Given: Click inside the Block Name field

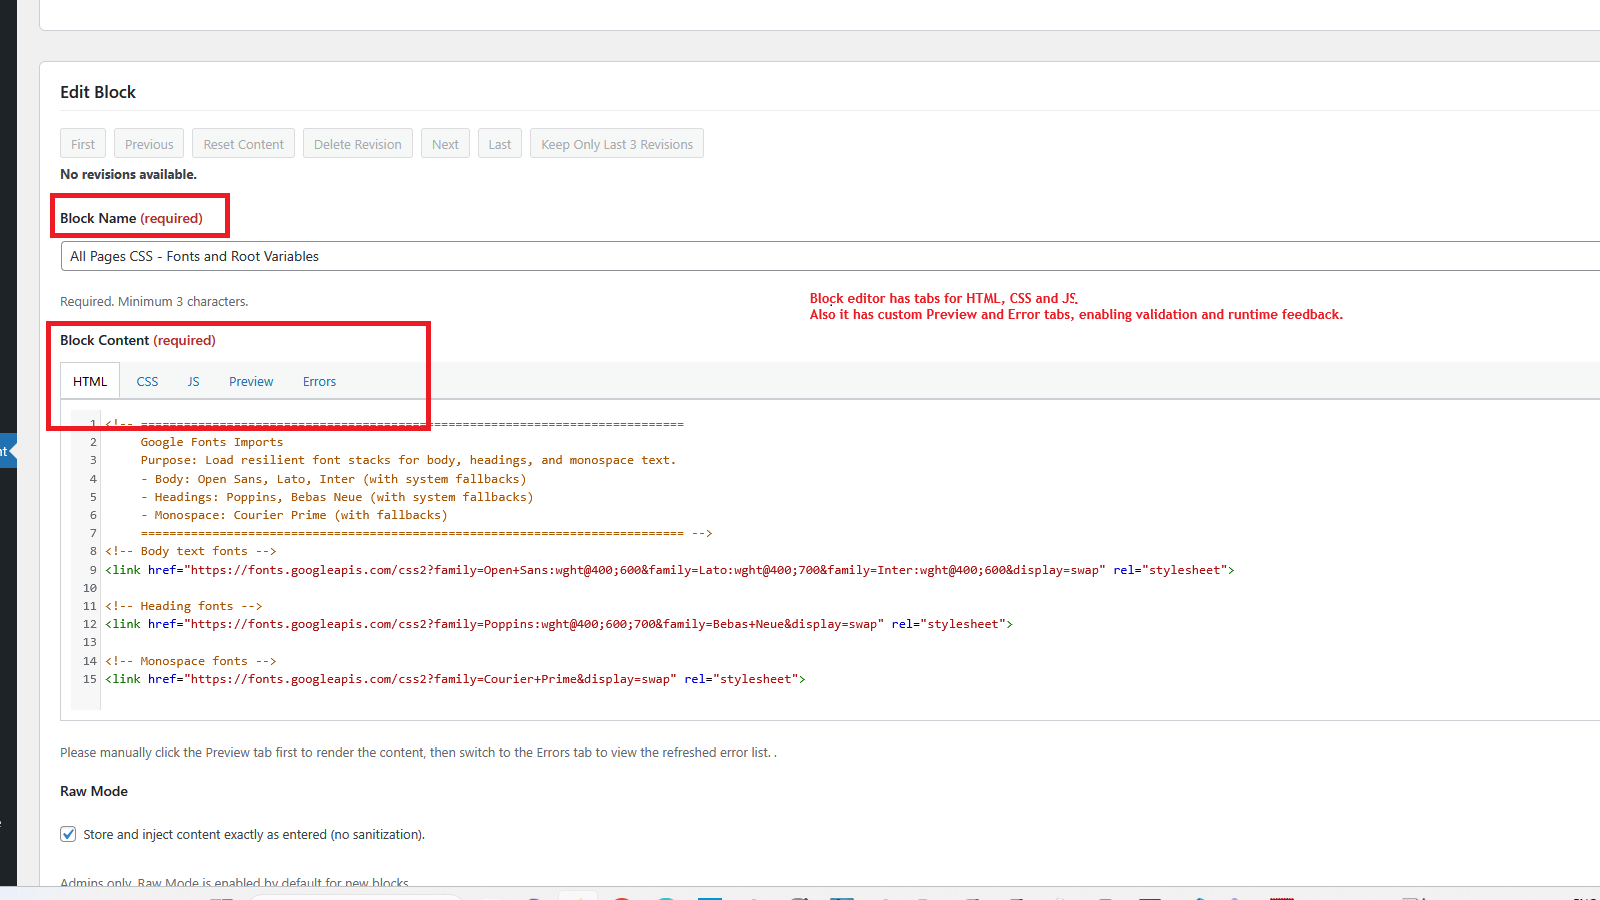Looking at the screenshot, I should (400, 256).
